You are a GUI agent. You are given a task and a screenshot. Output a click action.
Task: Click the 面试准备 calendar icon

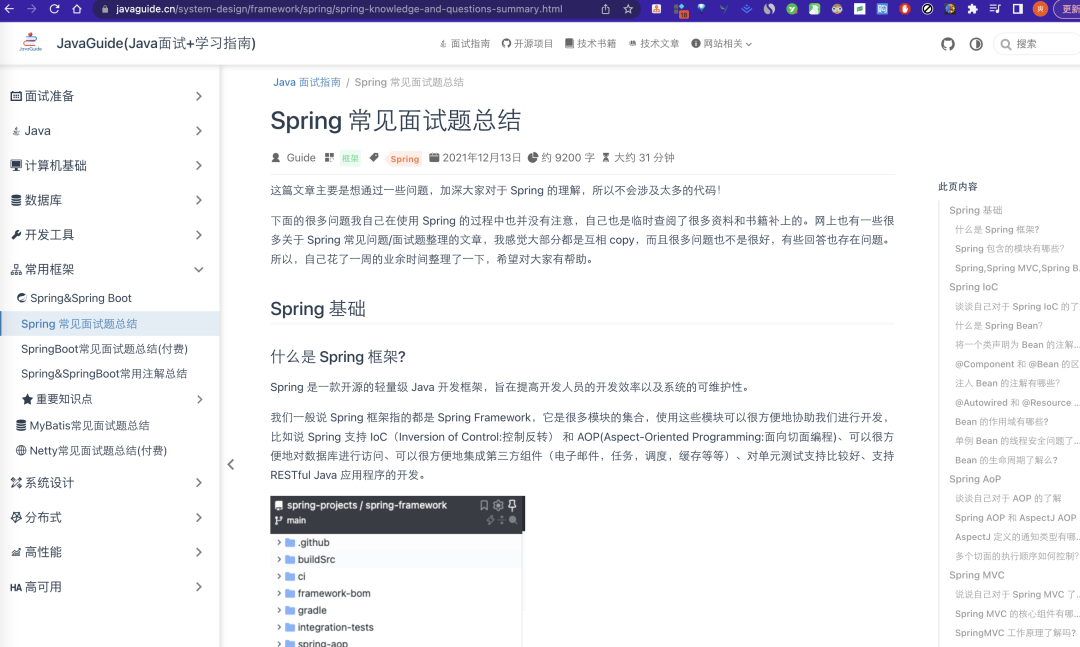coord(16,96)
